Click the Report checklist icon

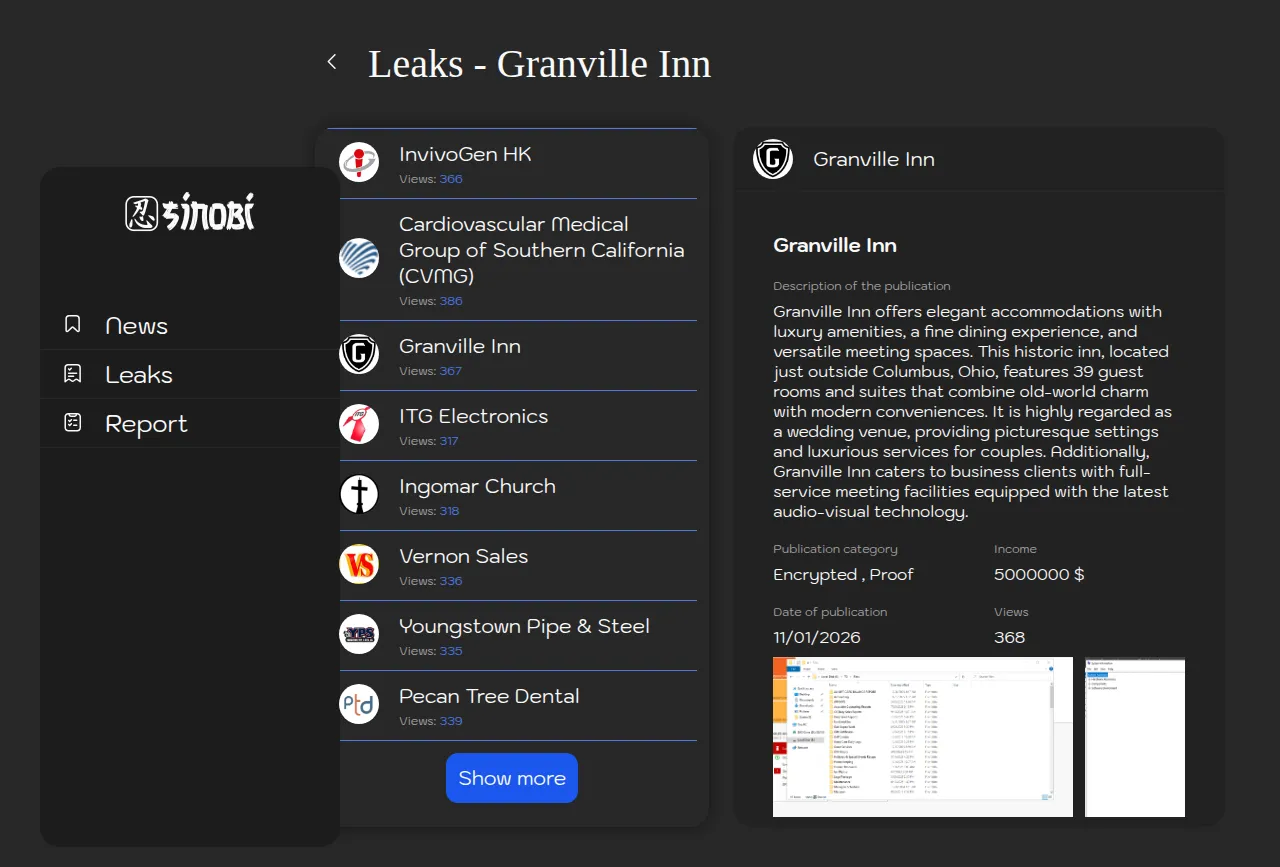point(73,423)
